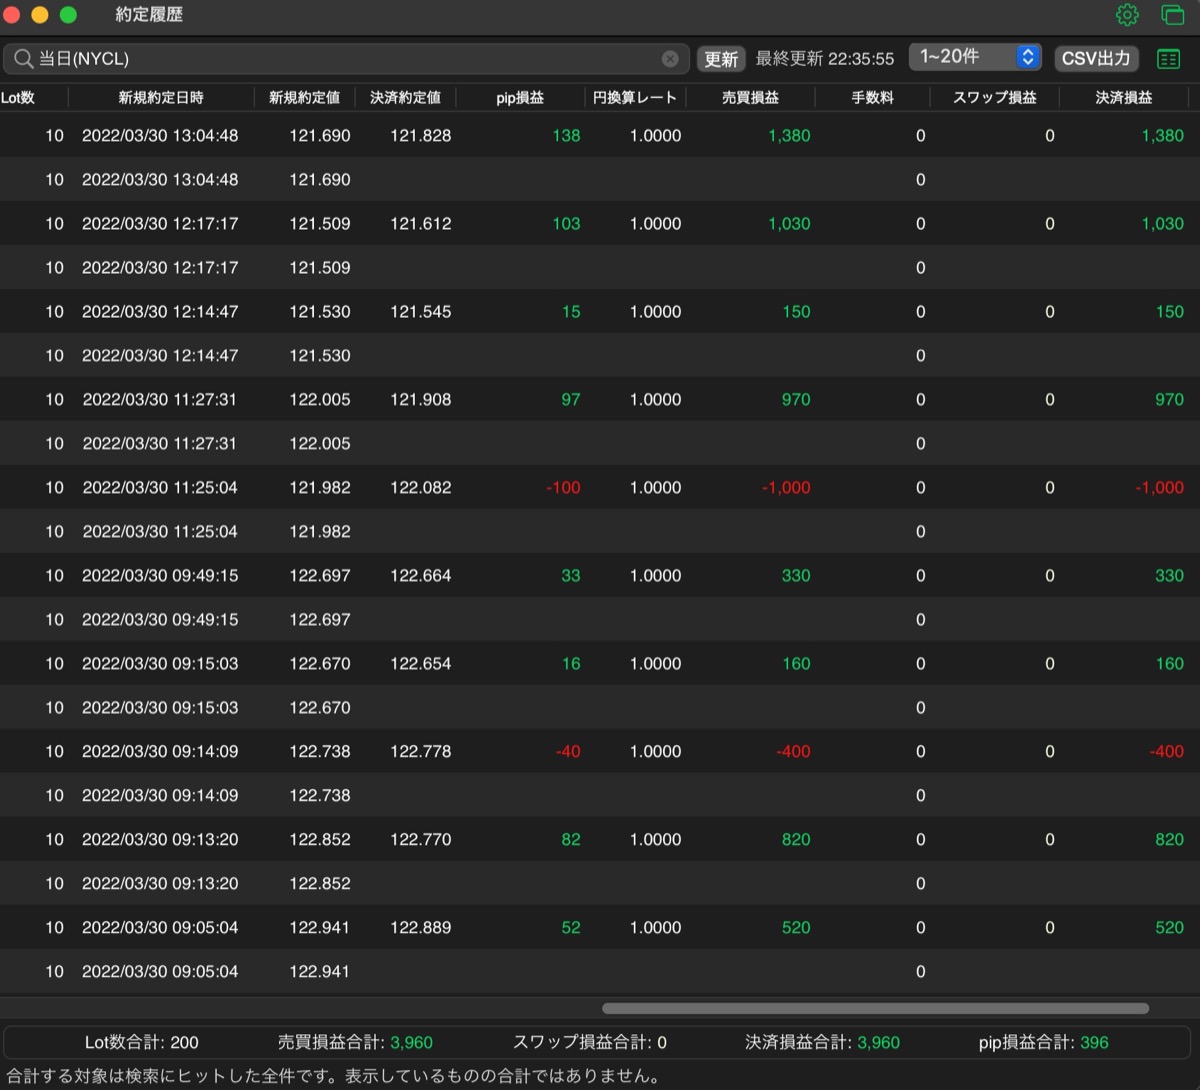Click the closing price cell 122.654
The image size is (1200, 1090).
coord(421,663)
